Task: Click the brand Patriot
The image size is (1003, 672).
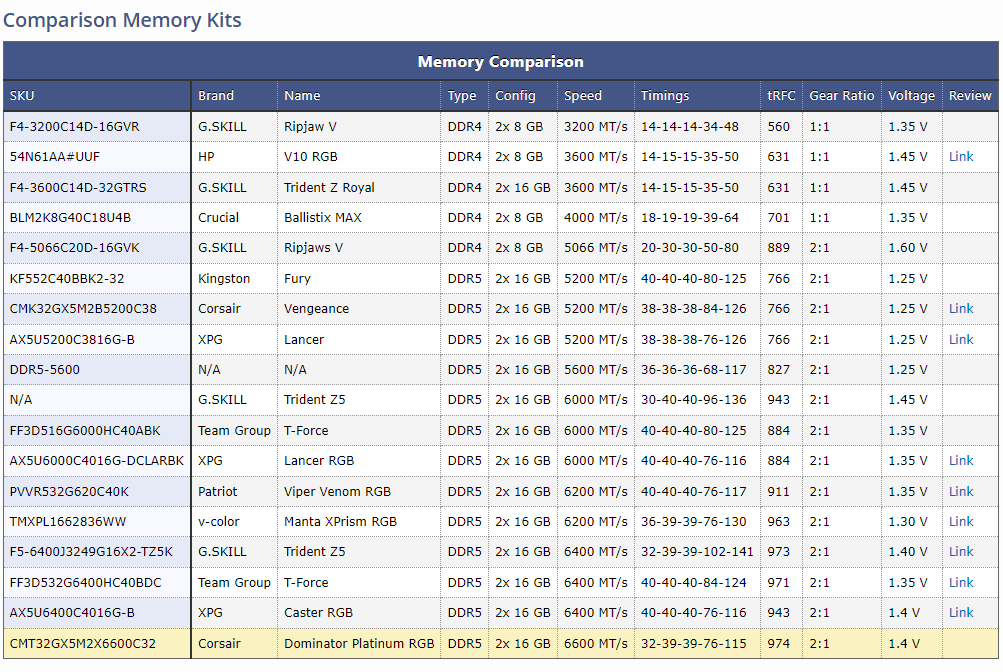Action: tap(217, 492)
